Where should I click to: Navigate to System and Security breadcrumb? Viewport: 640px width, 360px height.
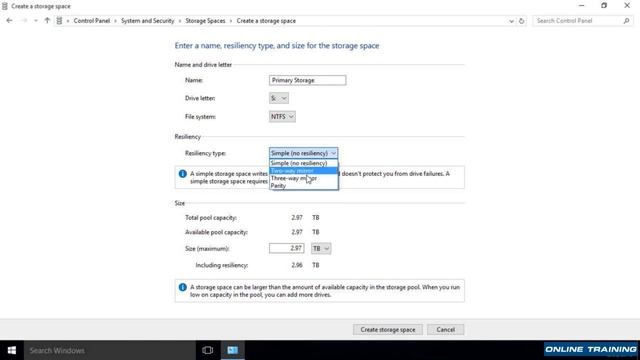tap(147, 21)
